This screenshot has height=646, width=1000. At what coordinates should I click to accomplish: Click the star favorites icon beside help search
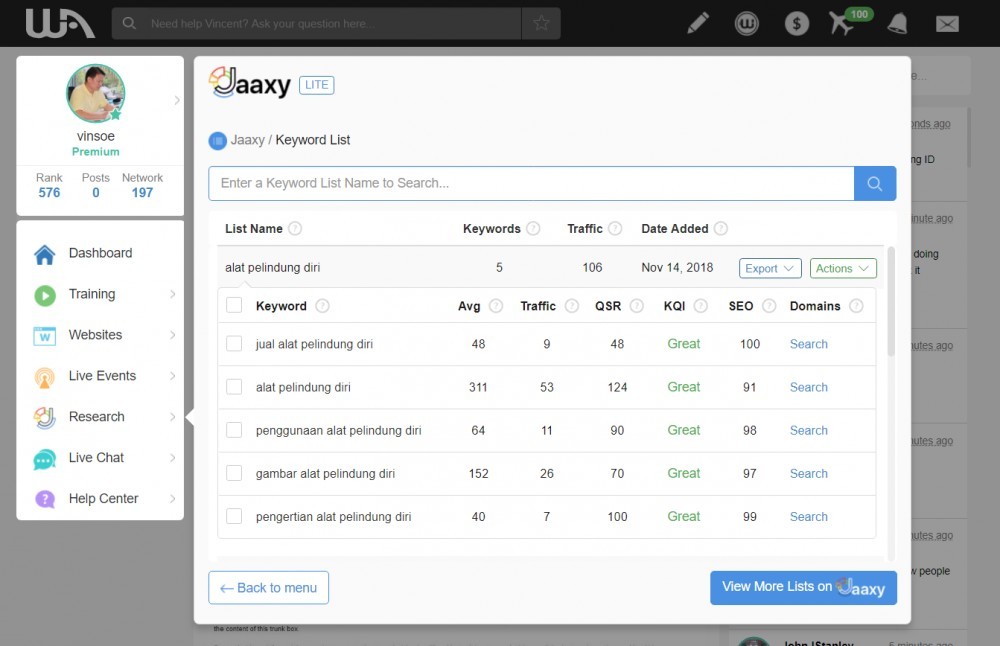tap(541, 24)
